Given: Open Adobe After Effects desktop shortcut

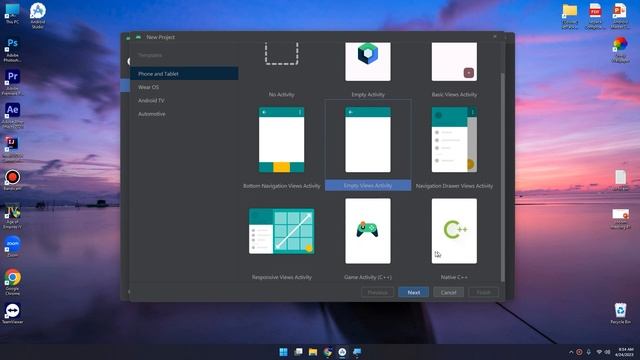Looking at the screenshot, I should pos(12,116).
